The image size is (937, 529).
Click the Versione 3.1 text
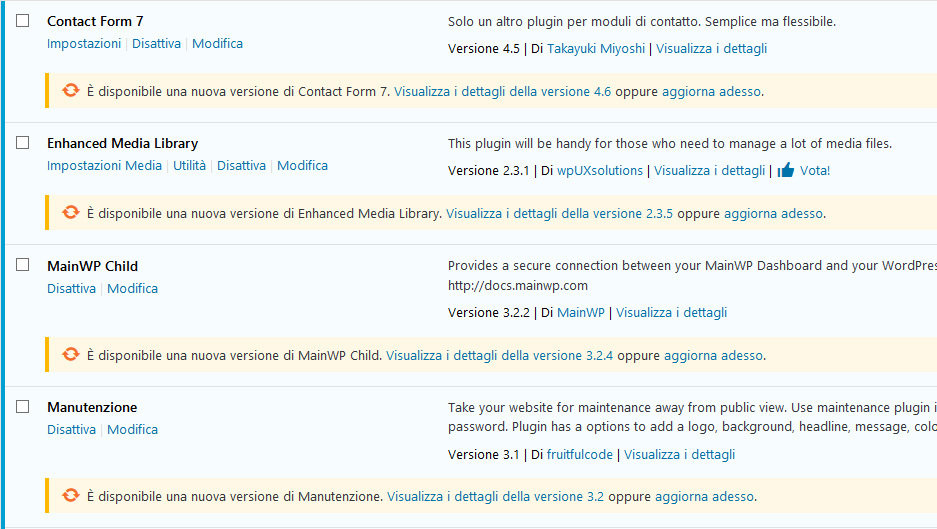pyautogui.click(x=484, y=455)
